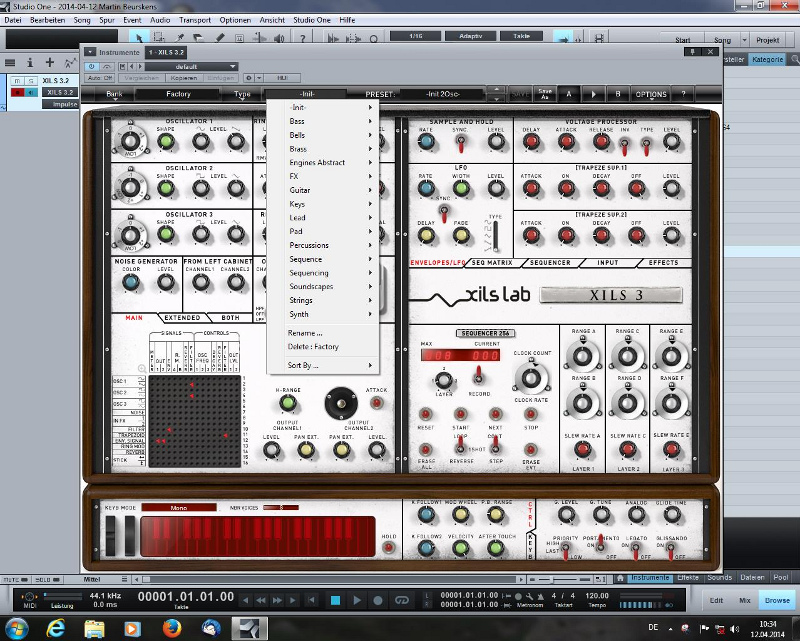
Task: Click the question mark help tool
Action: point(303,38)
